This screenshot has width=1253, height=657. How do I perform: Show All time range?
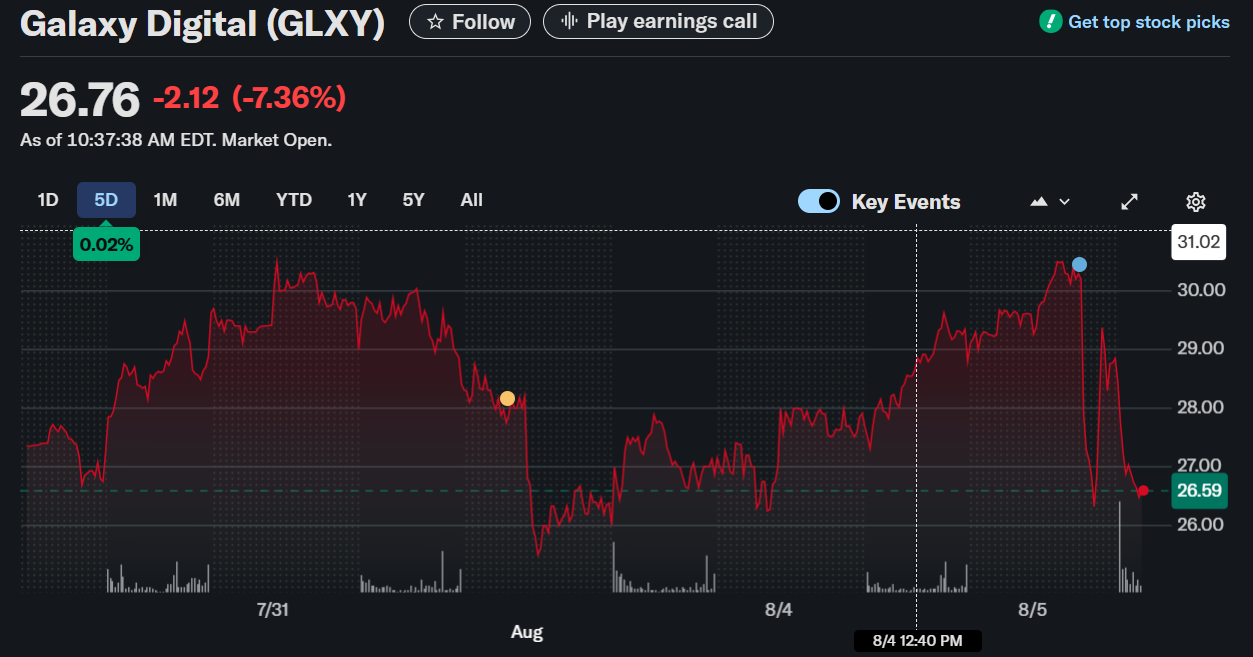click(472, 200)
